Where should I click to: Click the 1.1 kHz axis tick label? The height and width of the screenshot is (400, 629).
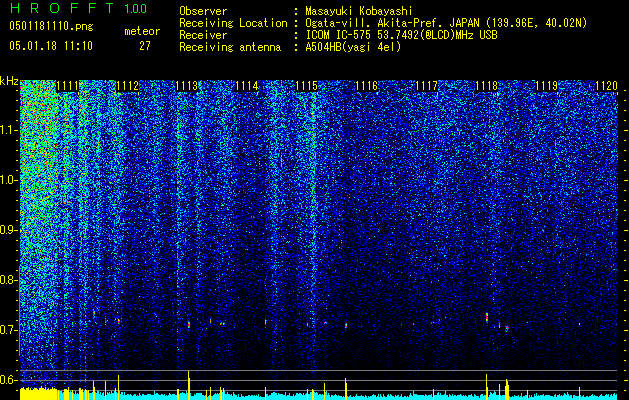(9, 130)
